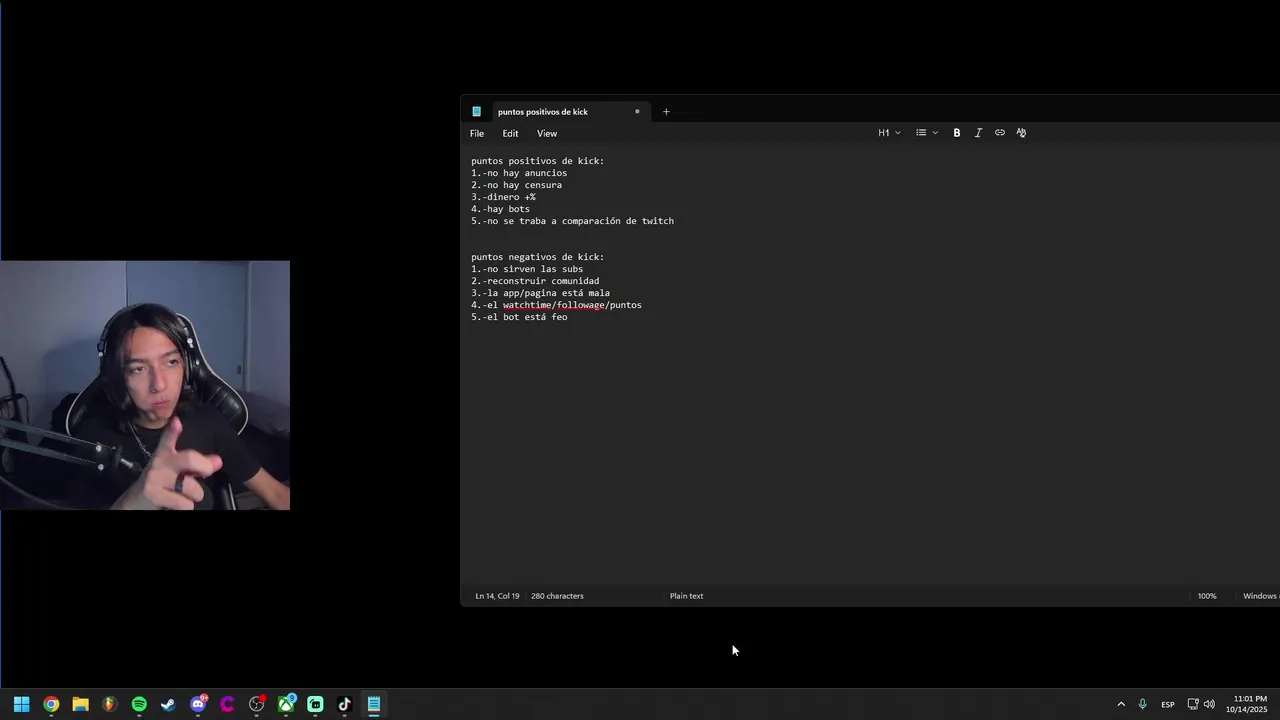
Task: Toggle italic formatting in Notepad toolbar
Action: coord(978,133)
